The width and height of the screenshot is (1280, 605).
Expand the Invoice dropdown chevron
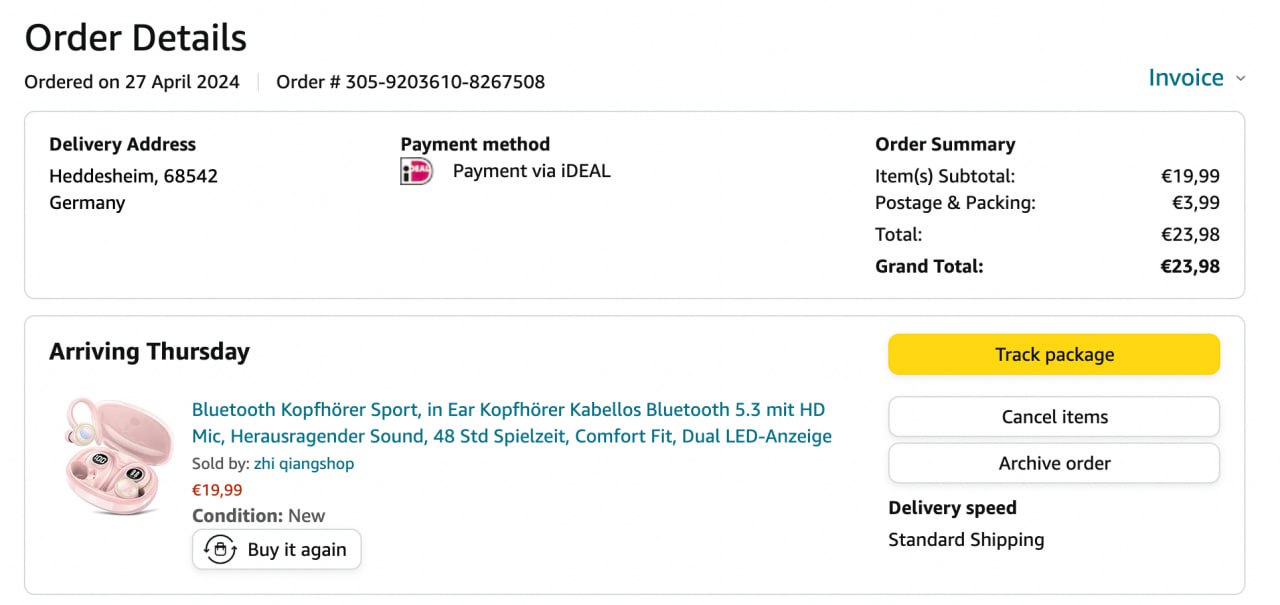[x=1241, y=78]
